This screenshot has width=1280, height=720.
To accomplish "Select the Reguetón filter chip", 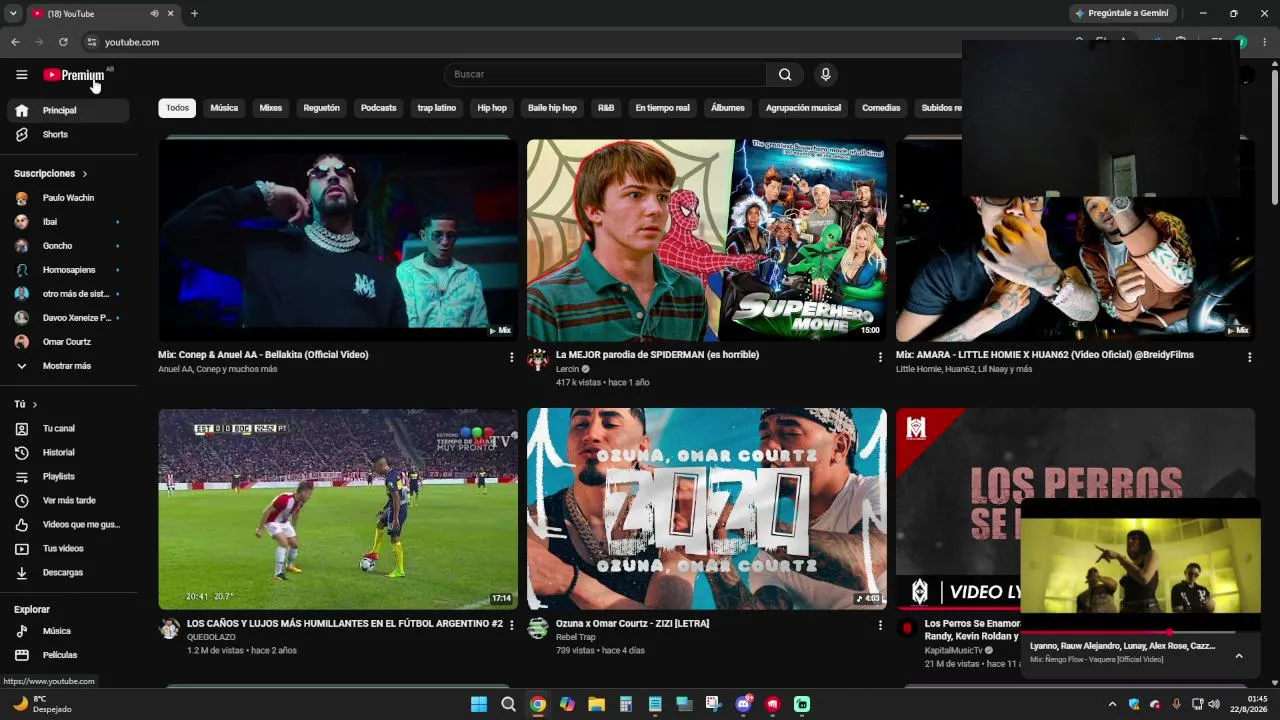I will pos(322,108).
